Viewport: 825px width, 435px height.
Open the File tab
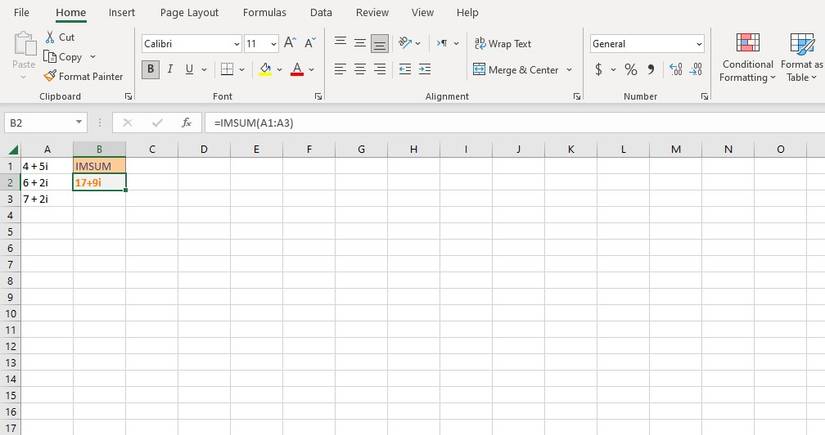[x=22, y=13]
